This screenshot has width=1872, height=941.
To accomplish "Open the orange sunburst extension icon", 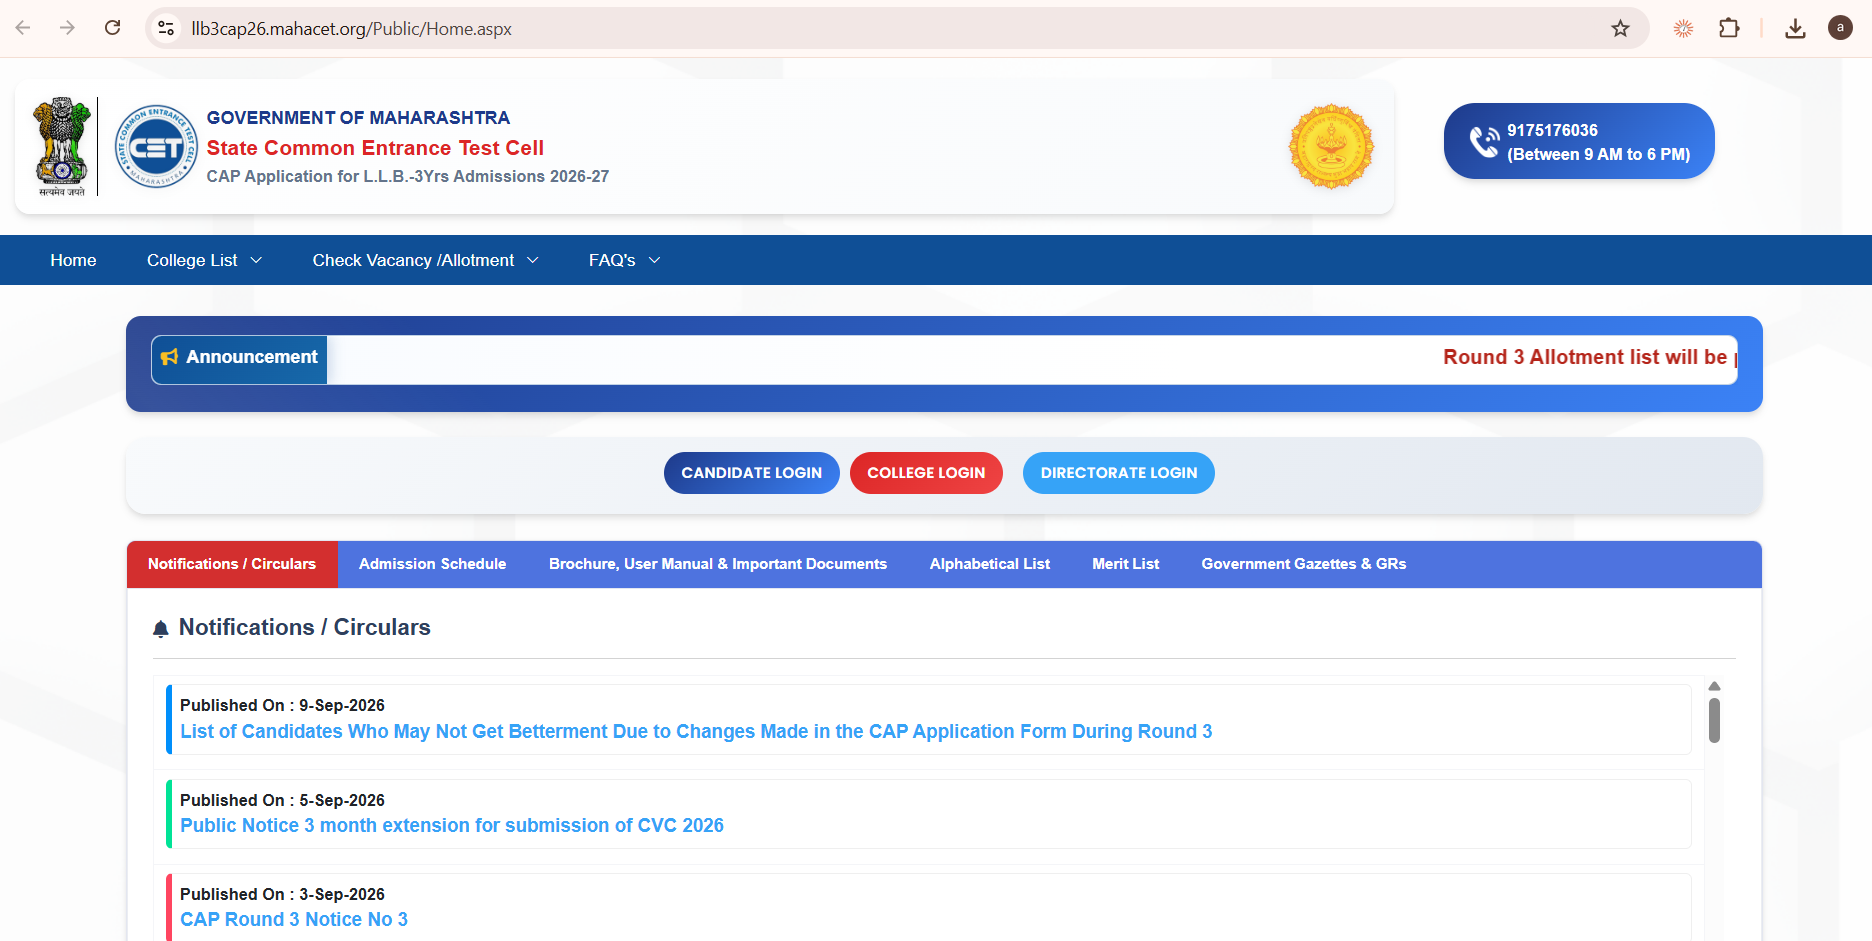I will (1683, 28).
